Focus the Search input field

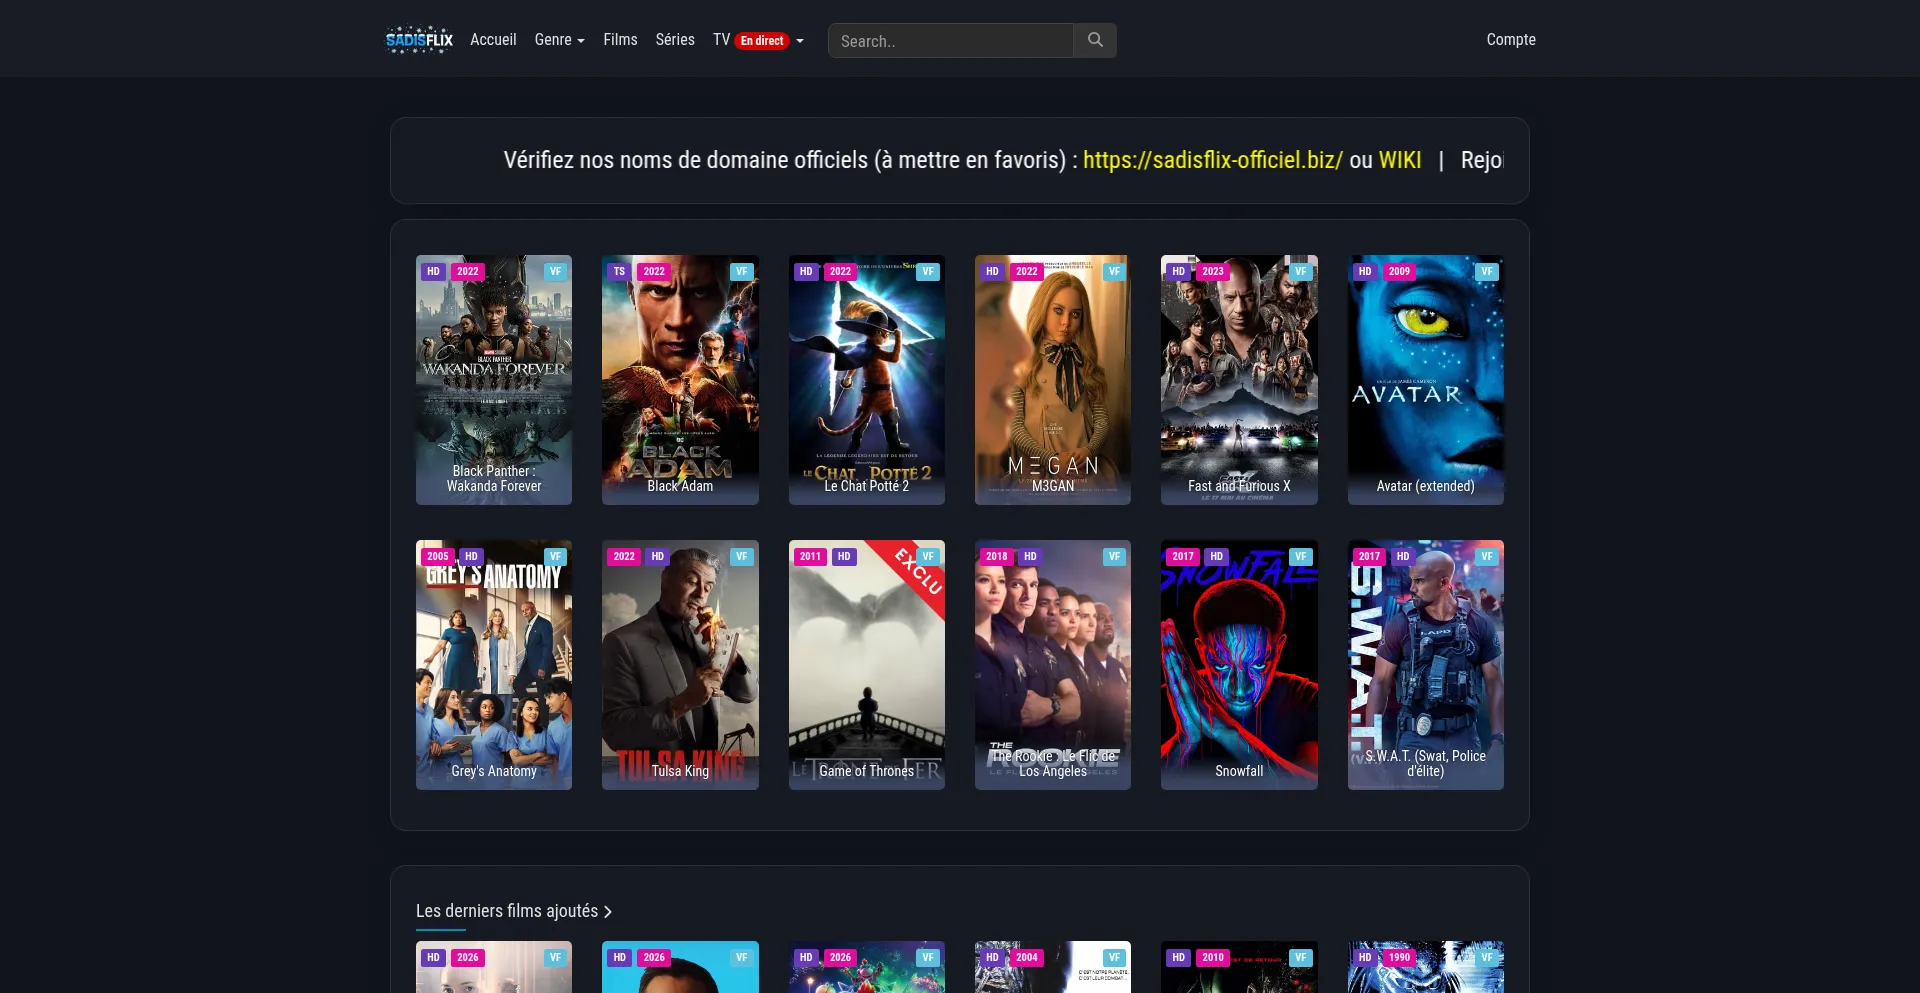point(951,40)
